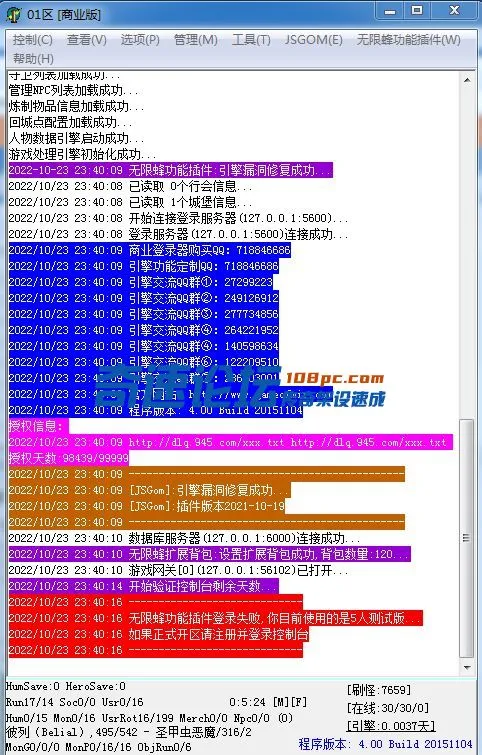Select the line 管理NPC列表加载成功
The image size is (482, 755).
pyautogui.click(x=74, y=91)
